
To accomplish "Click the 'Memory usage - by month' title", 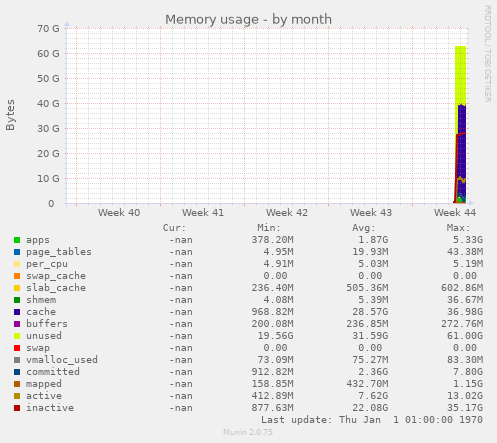I will [248, 20].
